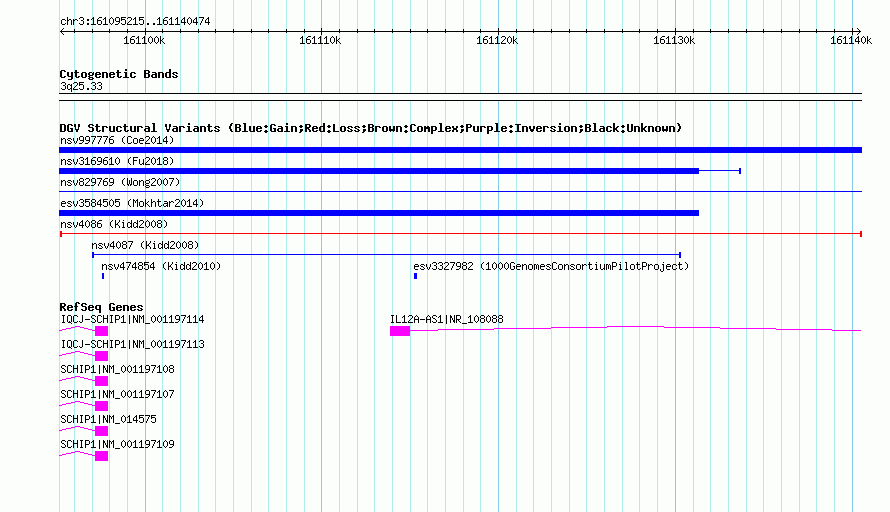Open esv3584505 (Mokhtar2014) variant label

(x=132, y=203)
